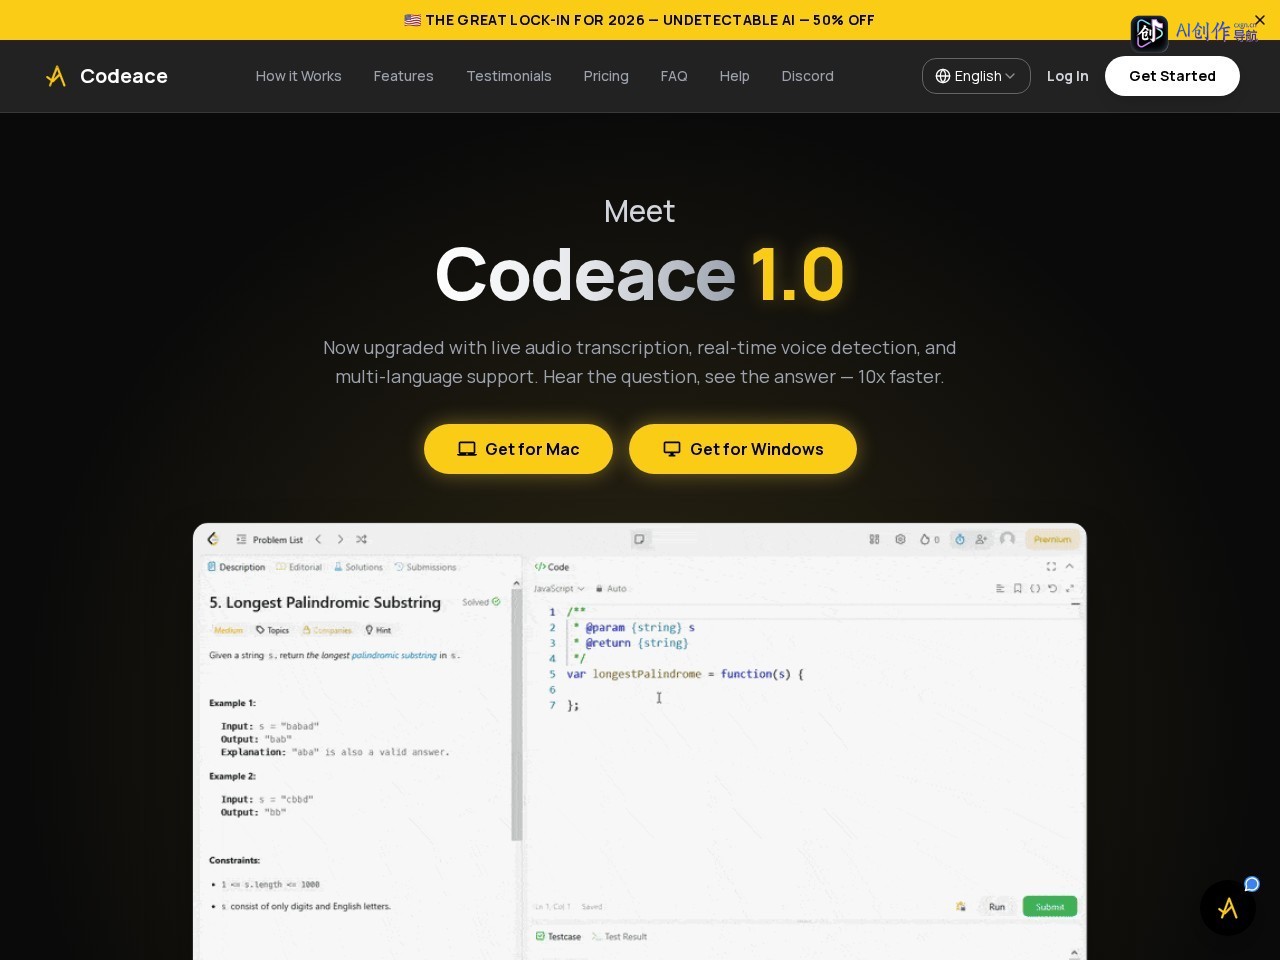Viewport: 1280px width, 960px height.
Task: Open the How it Works section
Action: 298,76
